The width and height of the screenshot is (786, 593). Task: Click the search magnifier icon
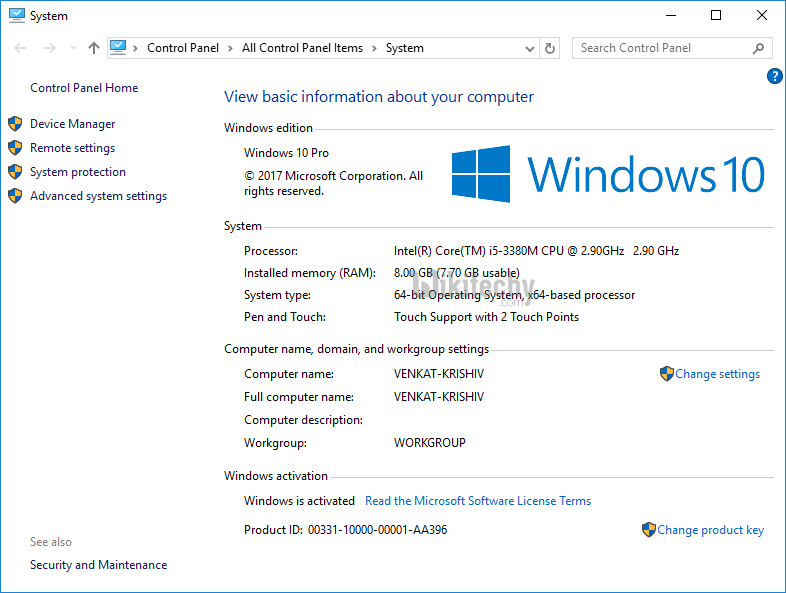[759, 48]
